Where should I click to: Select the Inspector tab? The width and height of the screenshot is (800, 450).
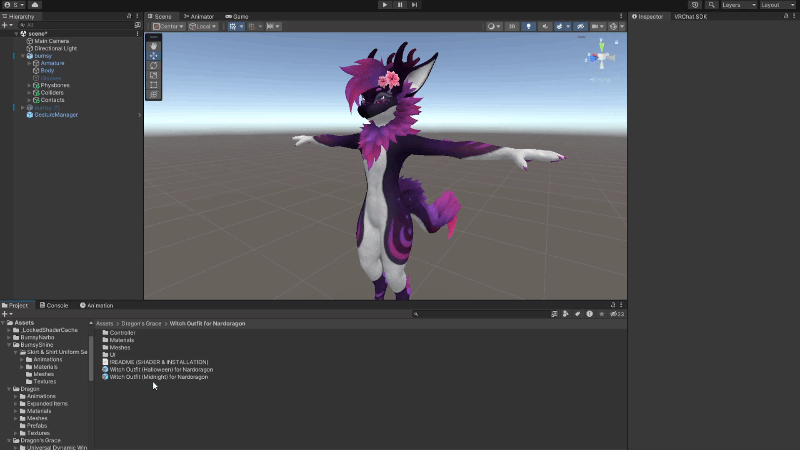pyautogui.click(x=647, y=16)
